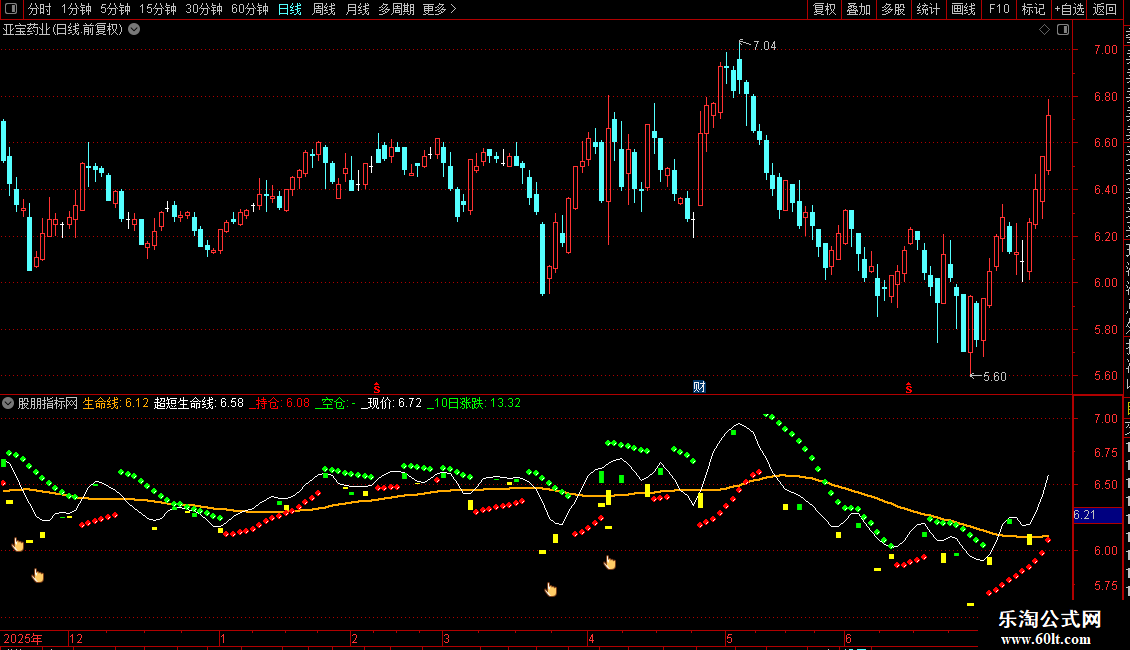Select the 日线 daily period
The height and width of the screenshot is (650, 1130).
(290, 9)
